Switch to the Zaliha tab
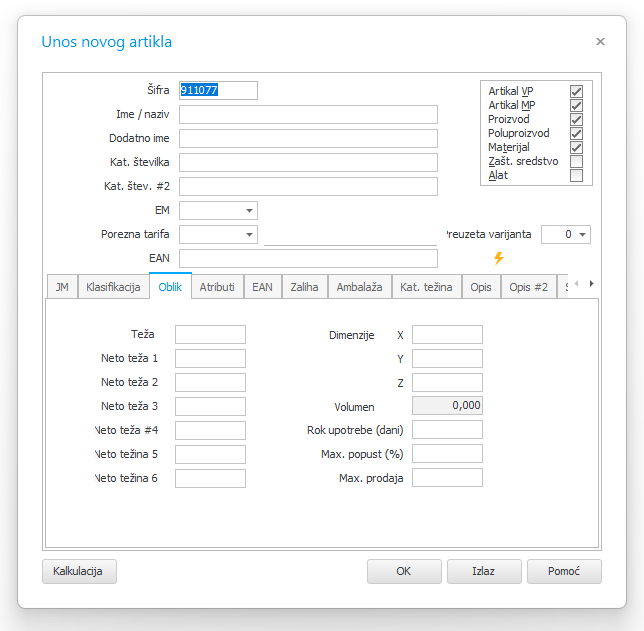 pyautogui.click(x=304, y=287)
